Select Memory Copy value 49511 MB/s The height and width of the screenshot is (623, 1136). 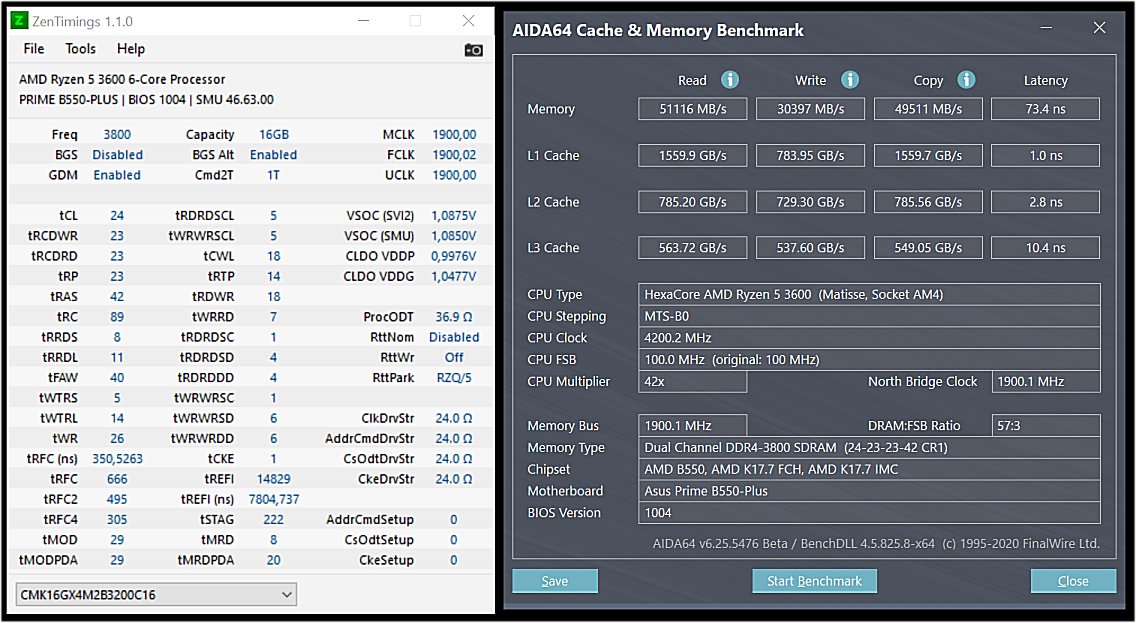point(928,109)
